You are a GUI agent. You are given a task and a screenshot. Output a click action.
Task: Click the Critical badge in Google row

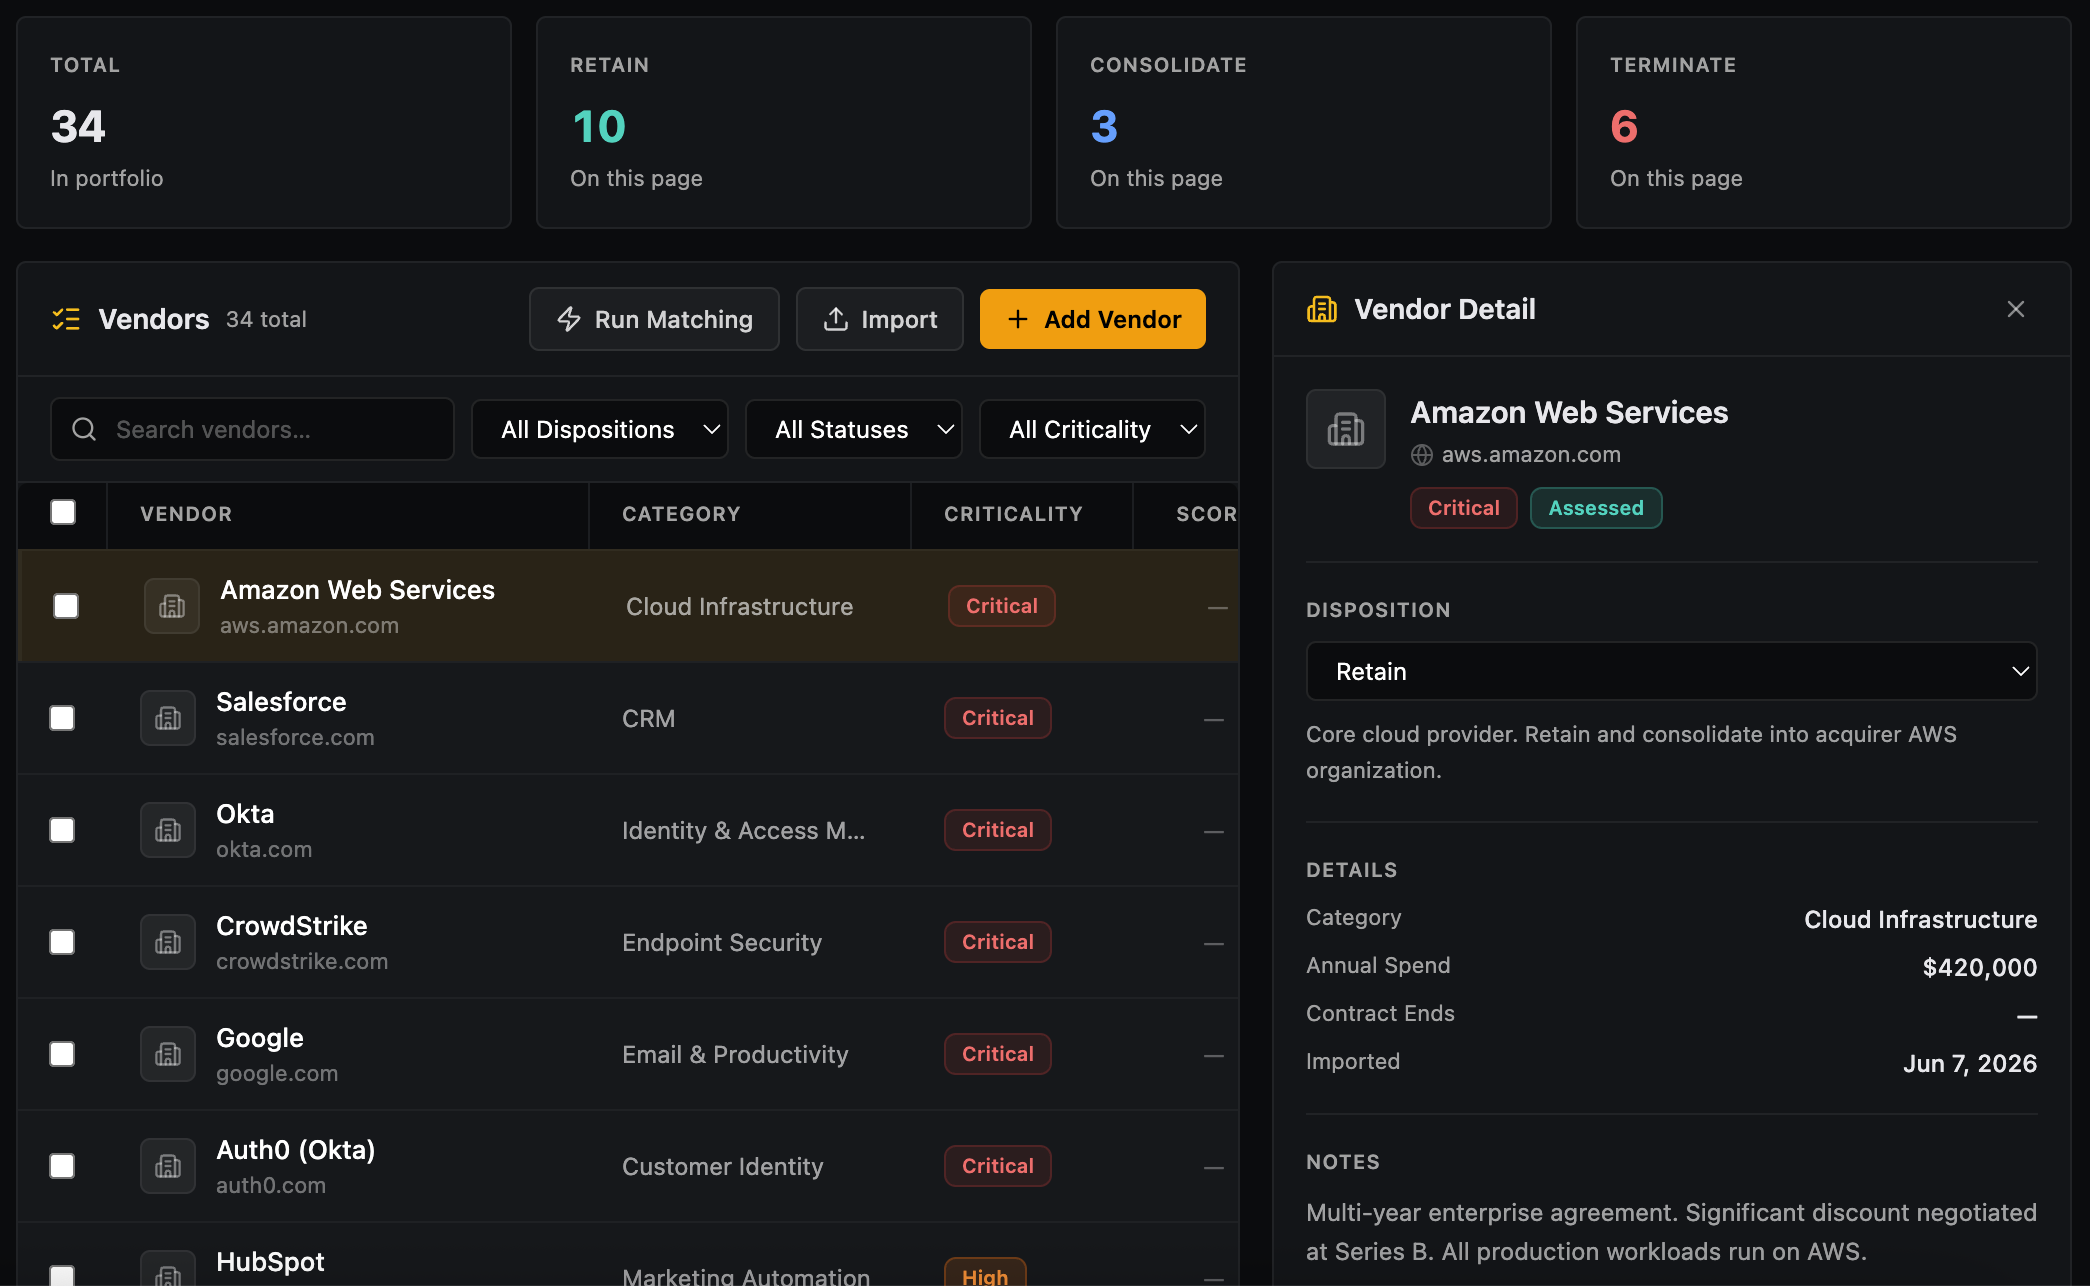click(998, 1054)
